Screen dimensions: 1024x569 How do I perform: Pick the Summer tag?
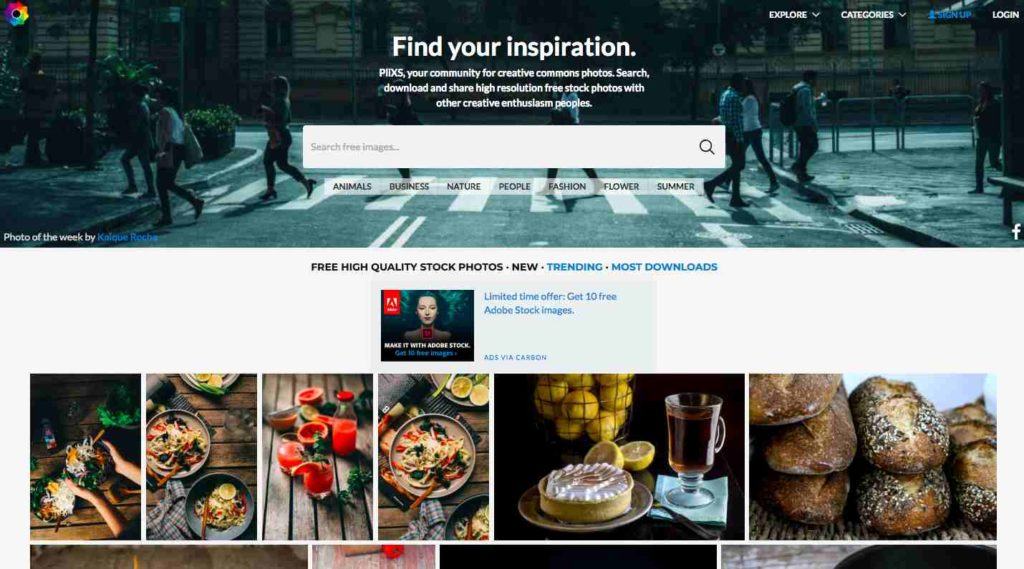click(x=675, y=186)
